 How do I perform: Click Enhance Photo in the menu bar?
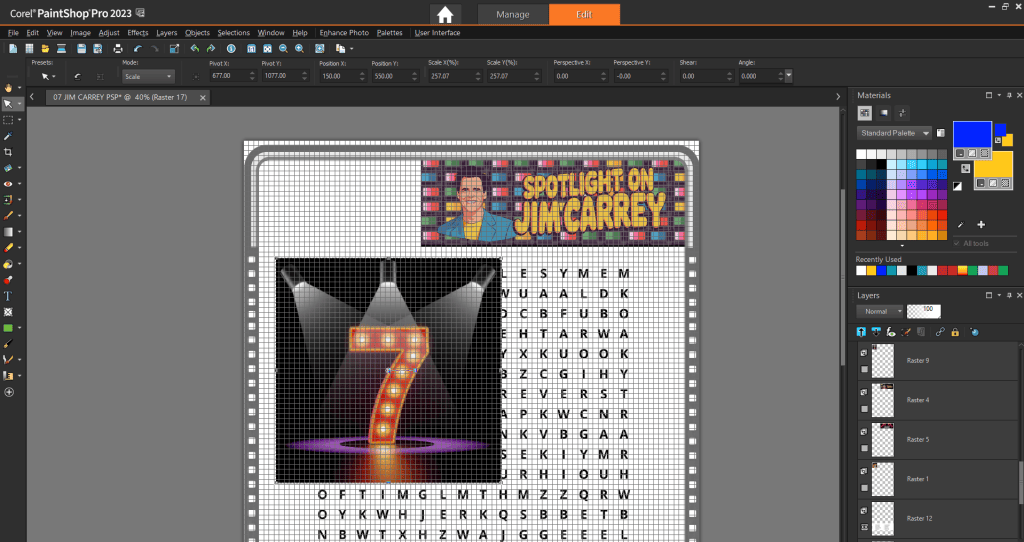tap(344, 33)
